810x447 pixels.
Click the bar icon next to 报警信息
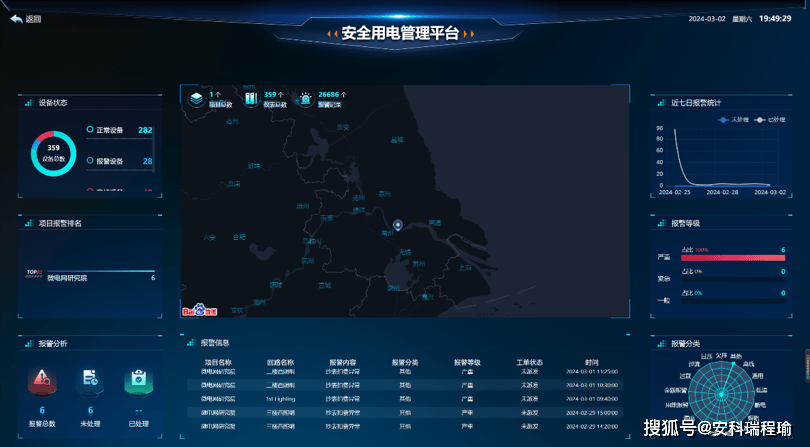coord(191,343)
